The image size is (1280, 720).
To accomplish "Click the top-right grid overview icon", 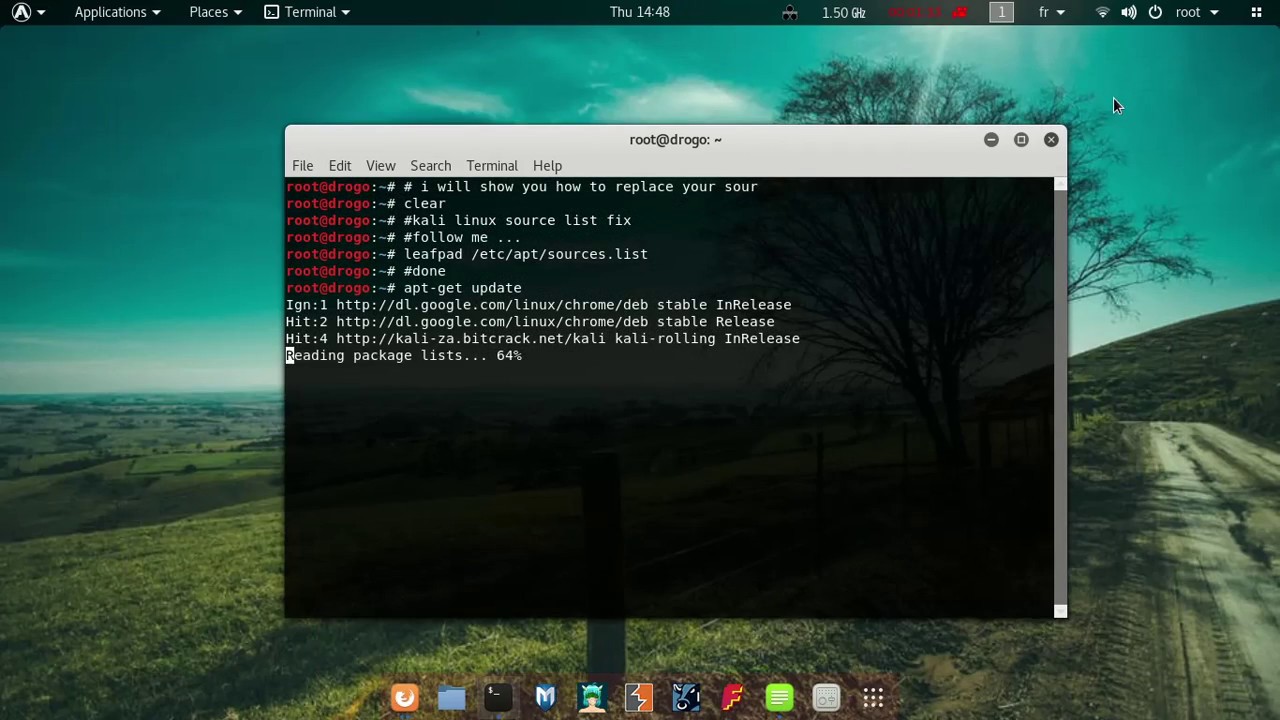I will click(x=1256, y=12).
